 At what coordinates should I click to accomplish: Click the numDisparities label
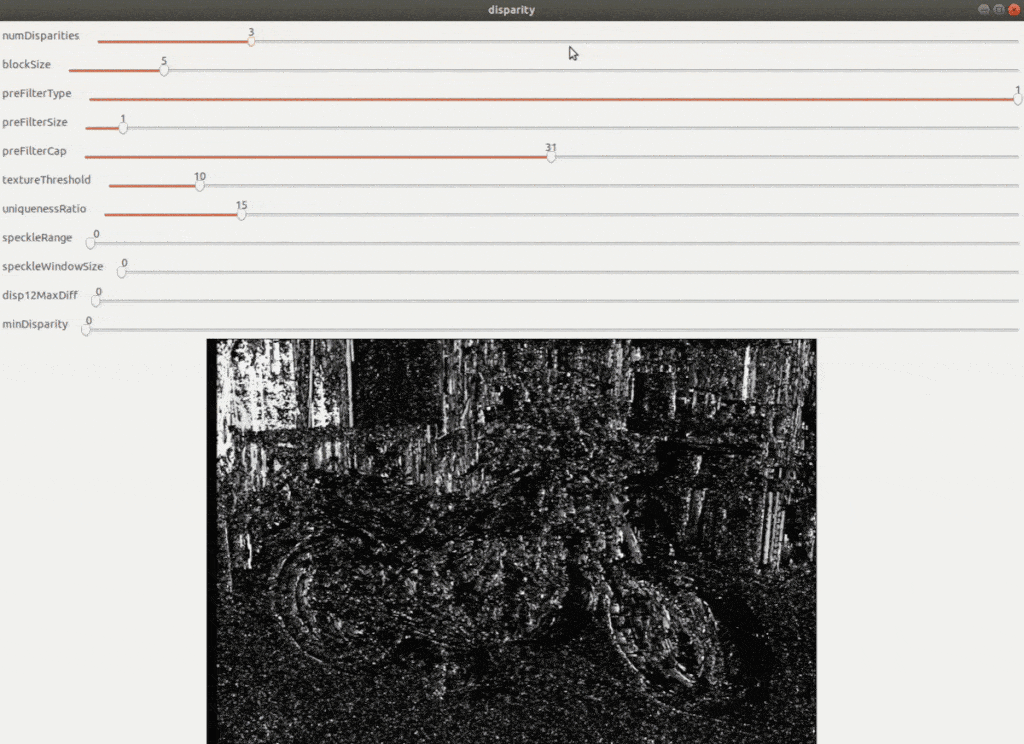40,35
